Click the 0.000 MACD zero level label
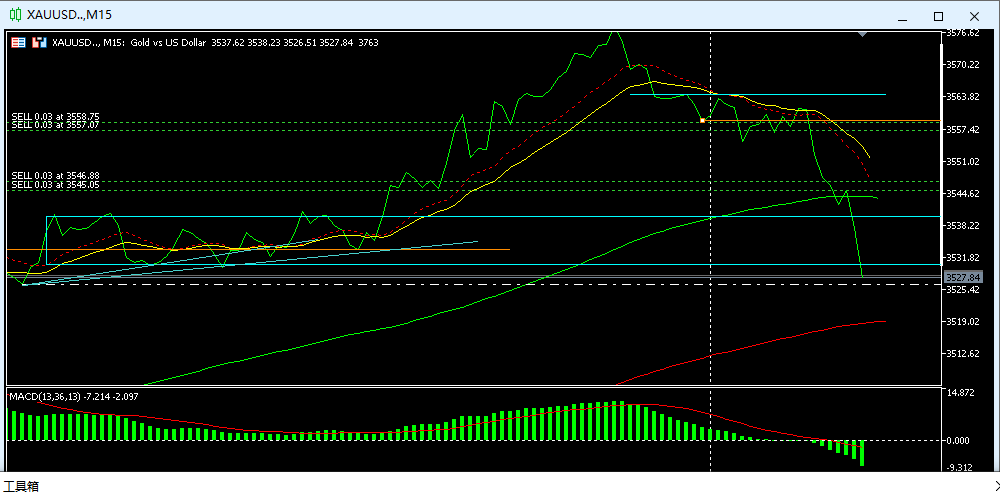Viewport: 1000px width, 500px height. click(960, 440)
